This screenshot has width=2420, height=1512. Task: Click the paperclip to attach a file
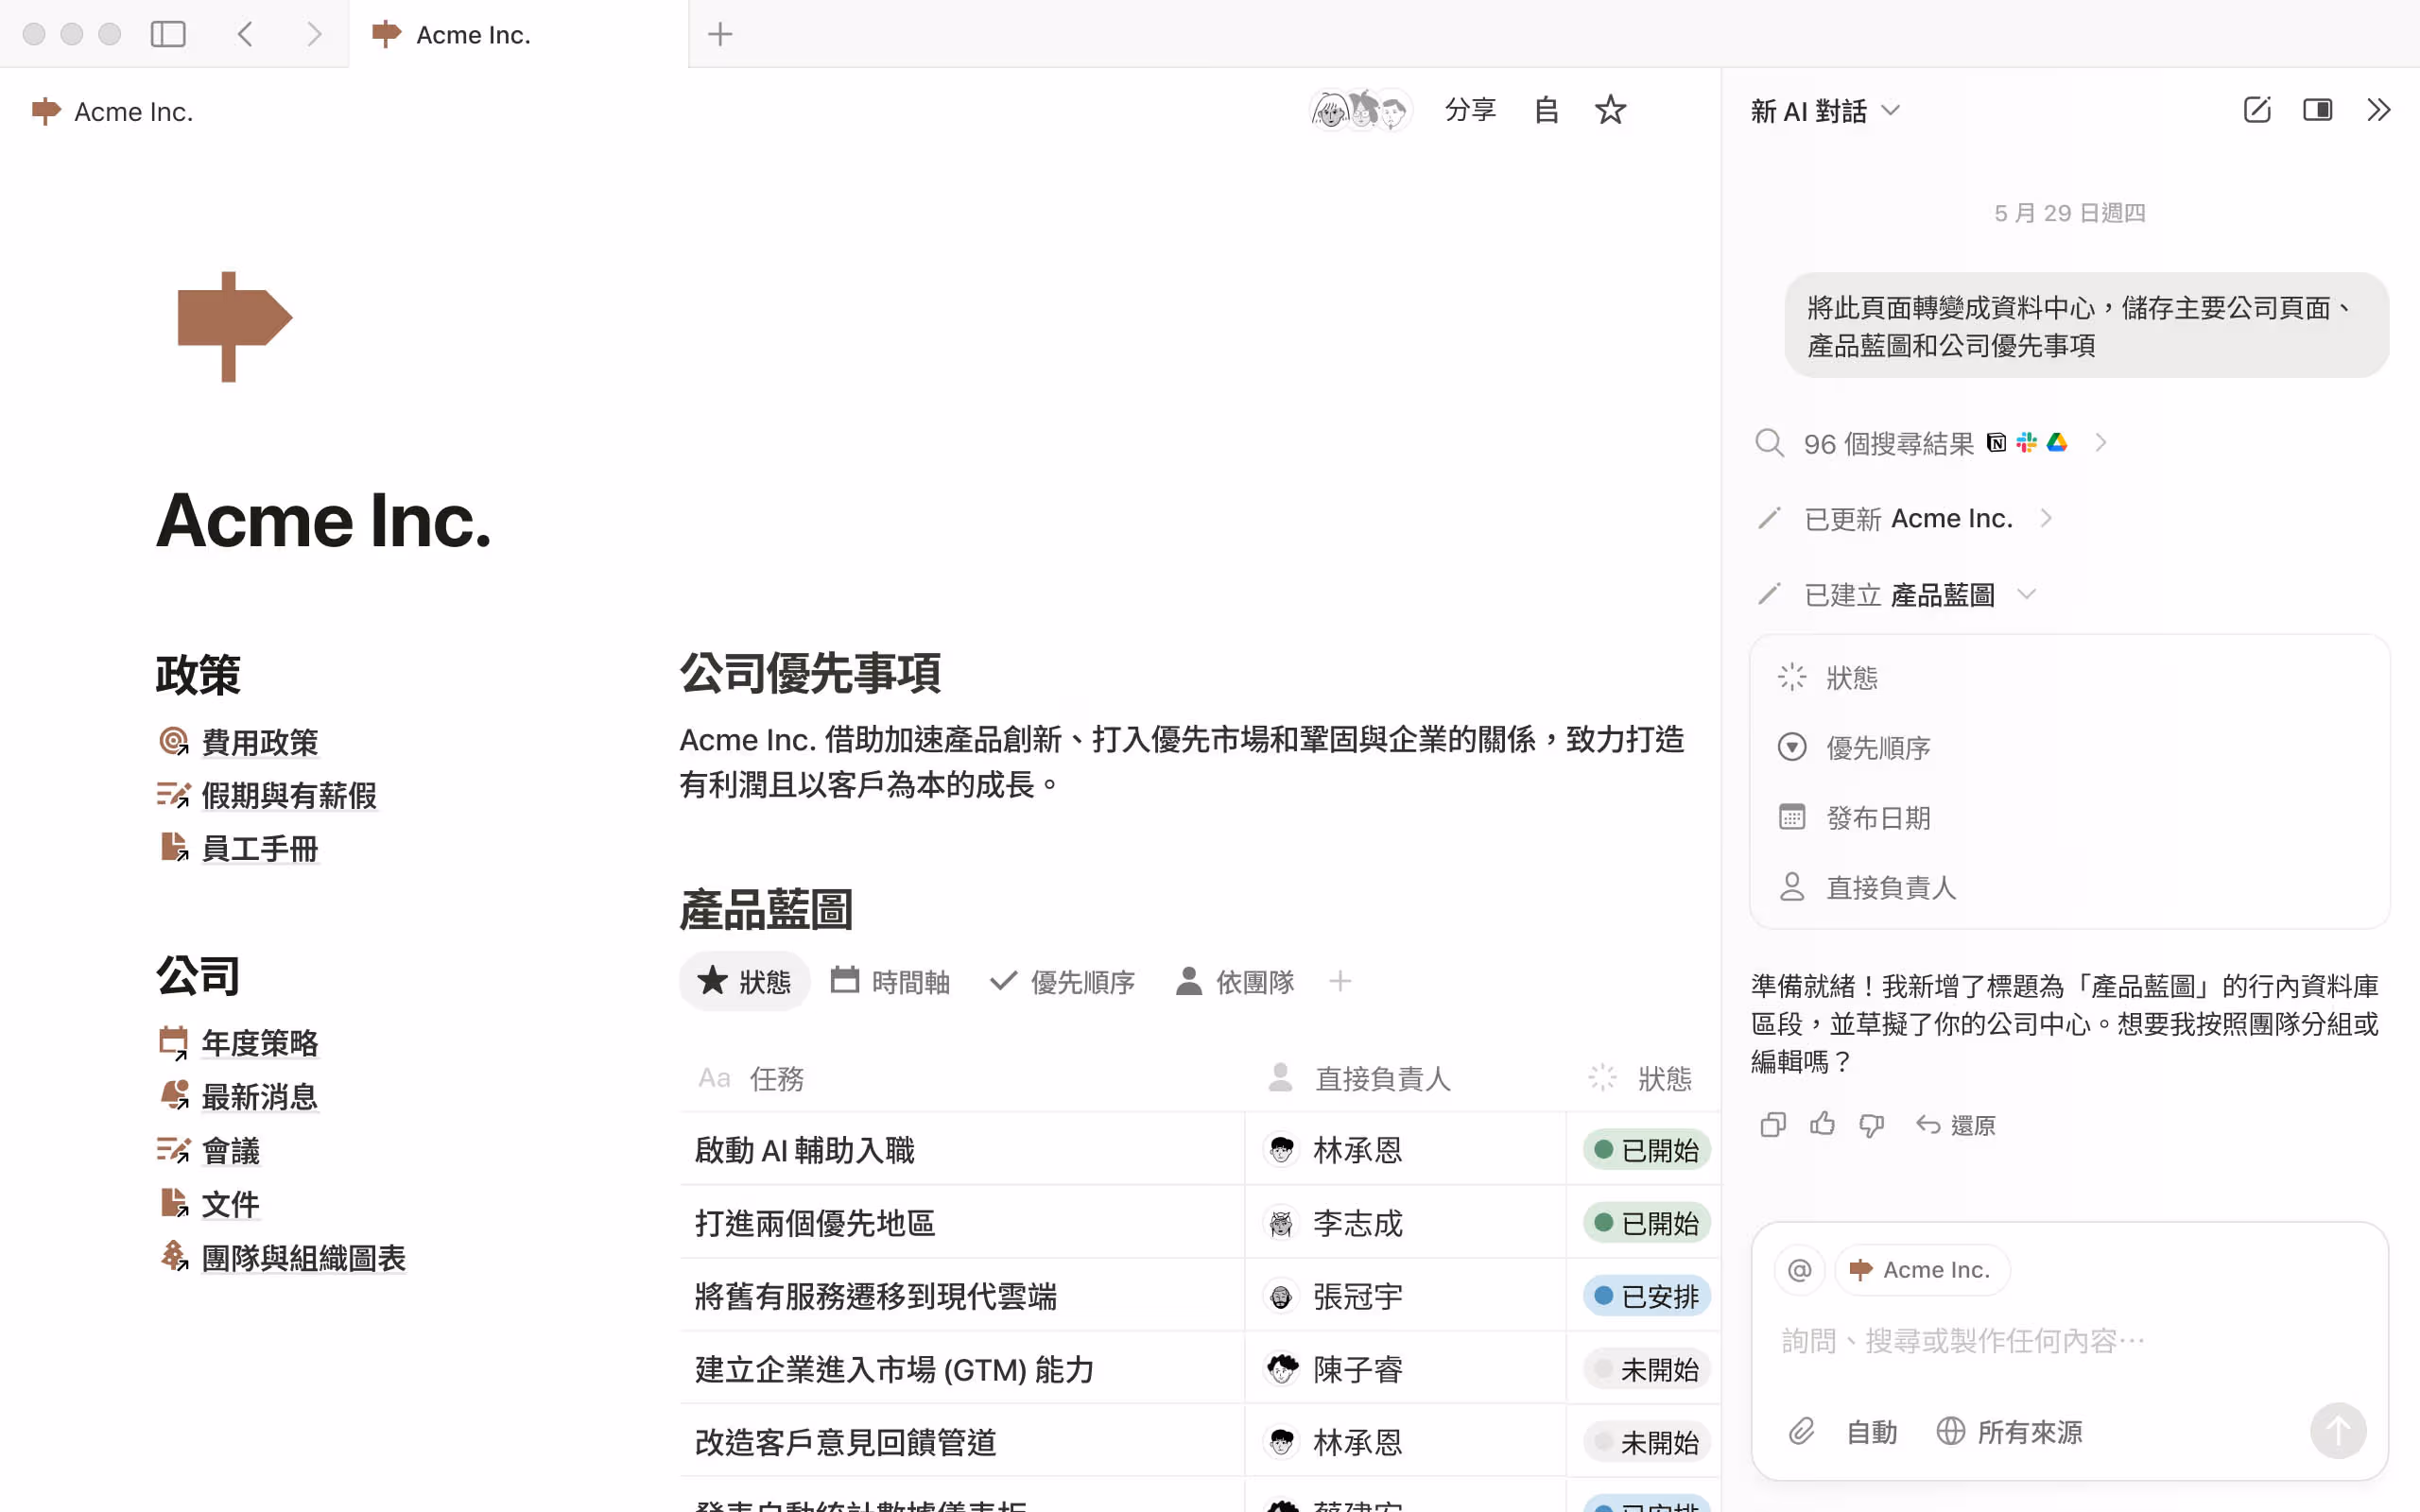pyautogui.click(x=1803, y=1431)
